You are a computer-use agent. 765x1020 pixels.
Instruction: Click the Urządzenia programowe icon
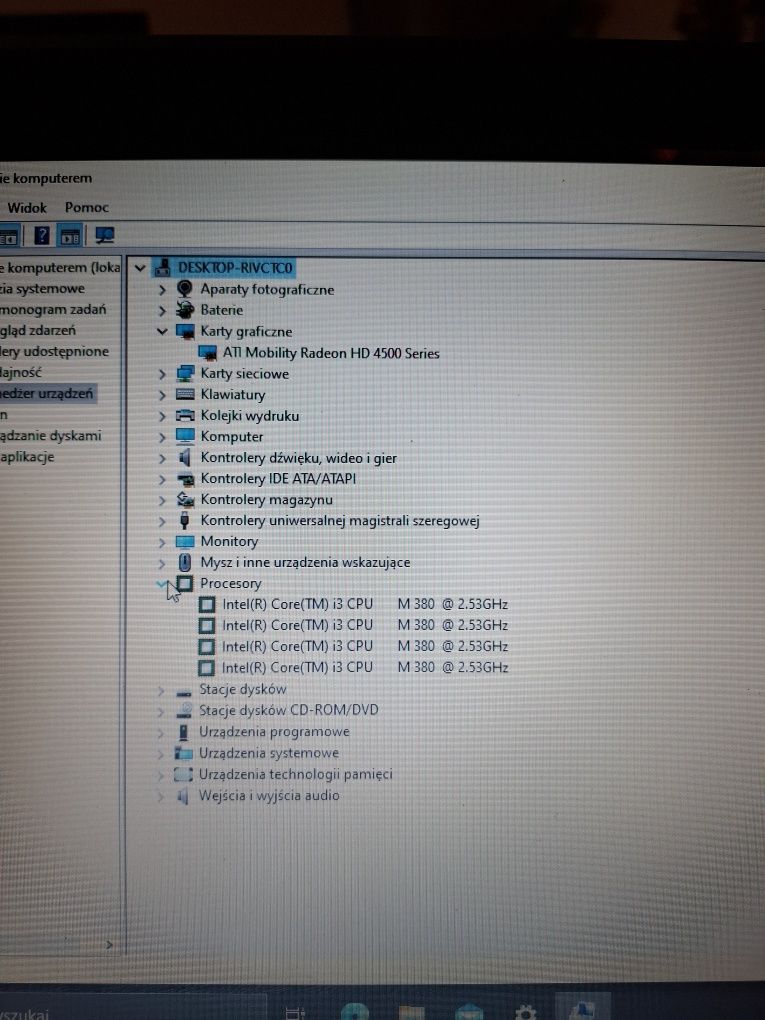click(x=183, y=732)
